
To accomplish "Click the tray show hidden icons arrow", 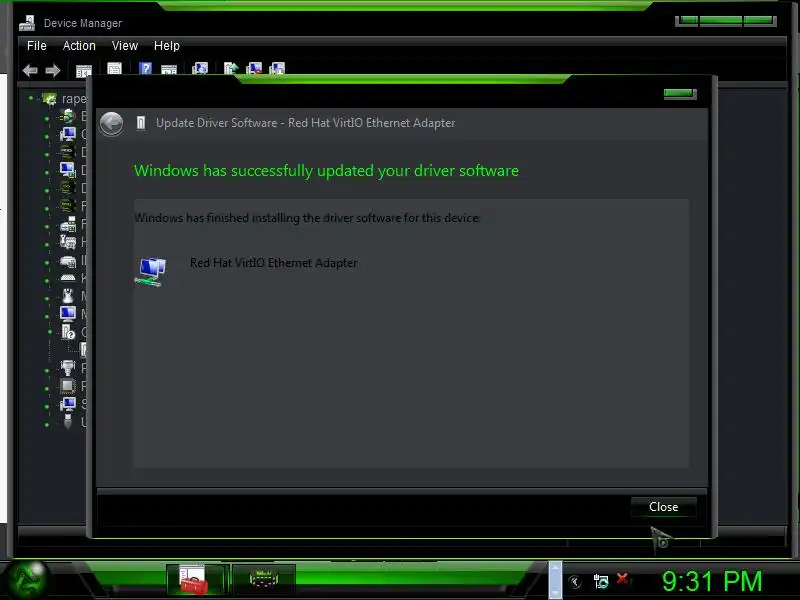I will pyautogui.click(x=574, y=582).
